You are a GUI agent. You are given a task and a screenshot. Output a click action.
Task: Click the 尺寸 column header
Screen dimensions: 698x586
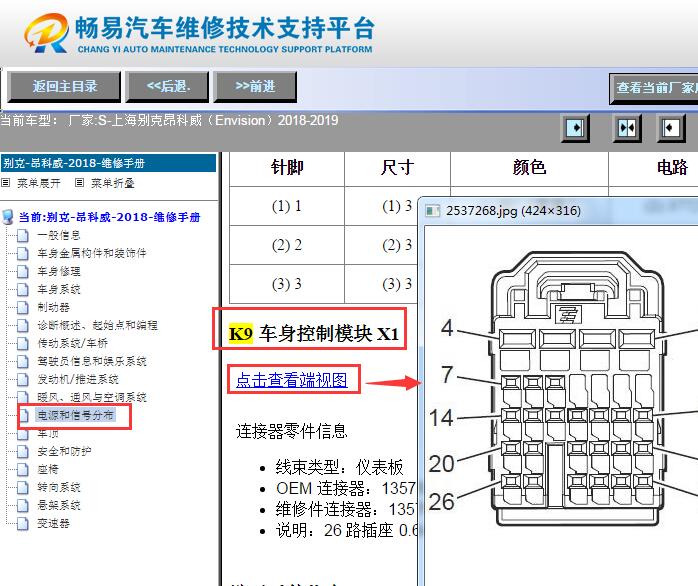coord(397,168)
